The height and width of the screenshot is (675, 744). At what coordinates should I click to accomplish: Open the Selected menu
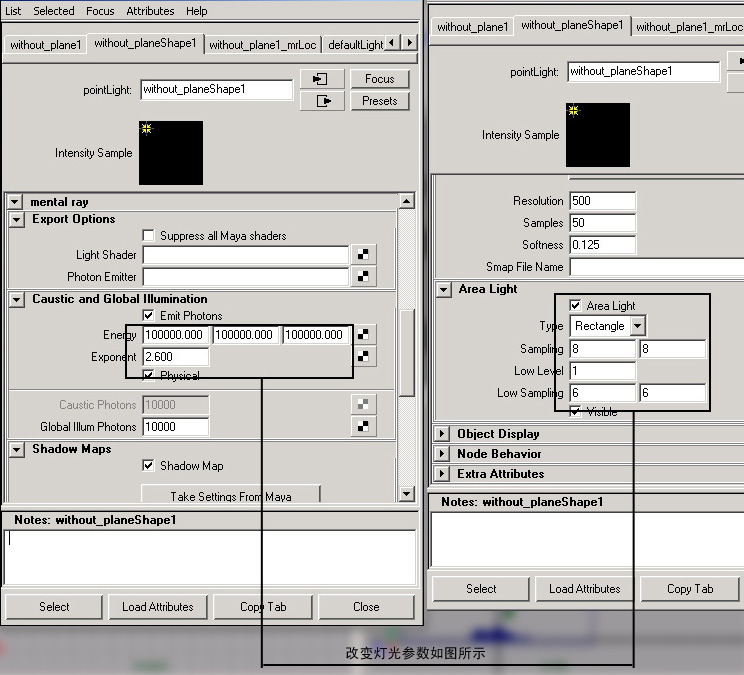coord(54,11)
